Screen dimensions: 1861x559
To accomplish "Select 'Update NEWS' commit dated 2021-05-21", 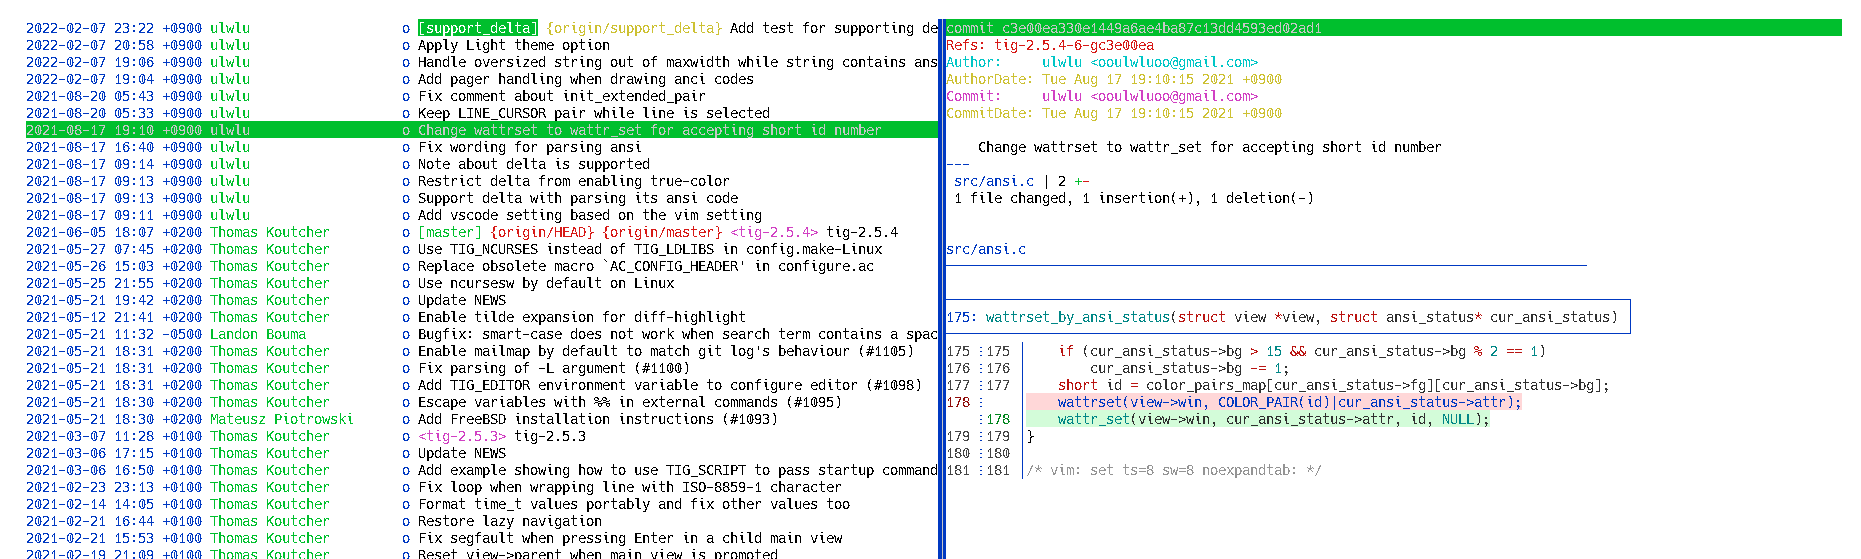I will (481, 300).
